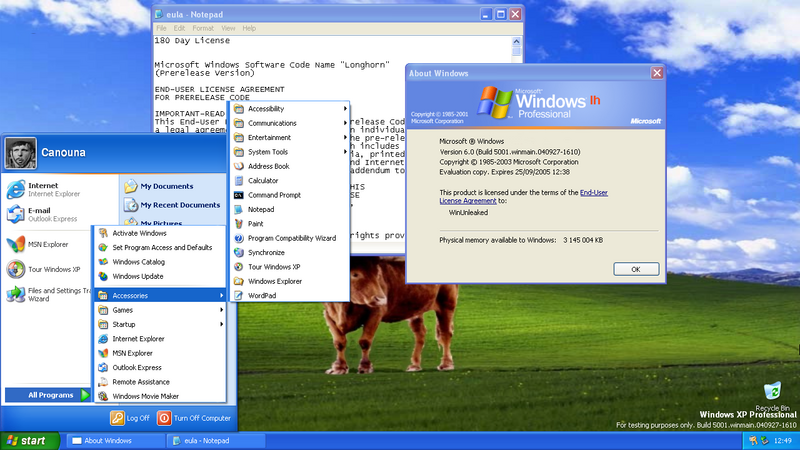Viewport: 800px width, 450px height.
Task: Open My Recent Documents
Action: pyautogui.click(x=172, y=205)
